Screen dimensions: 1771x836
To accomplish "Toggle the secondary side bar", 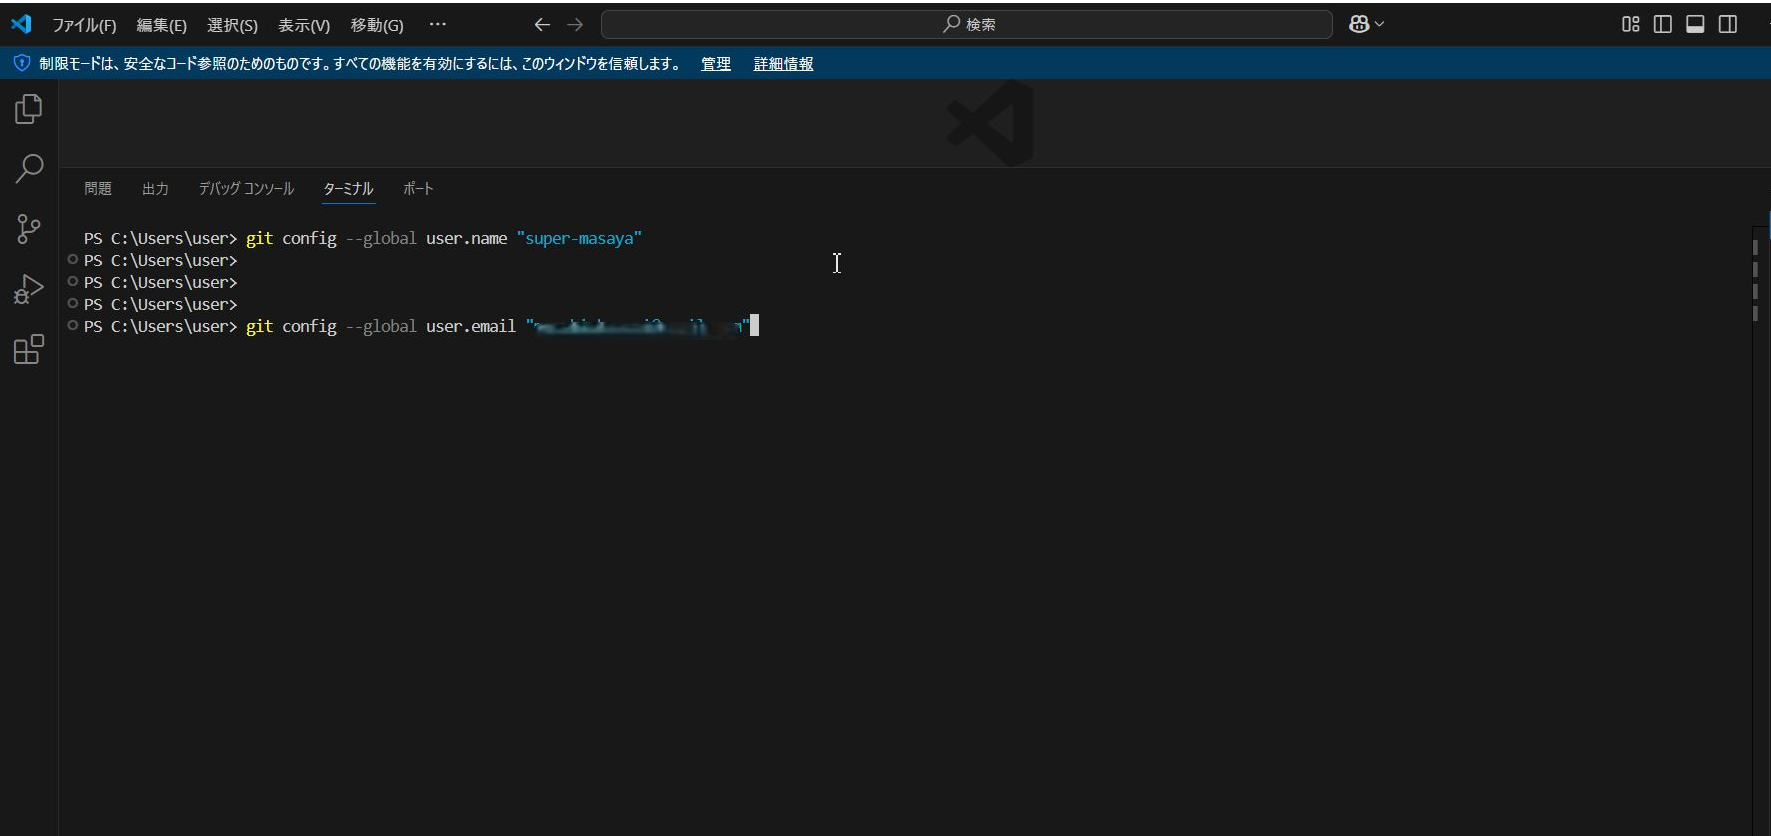I will coord(1728,24).
